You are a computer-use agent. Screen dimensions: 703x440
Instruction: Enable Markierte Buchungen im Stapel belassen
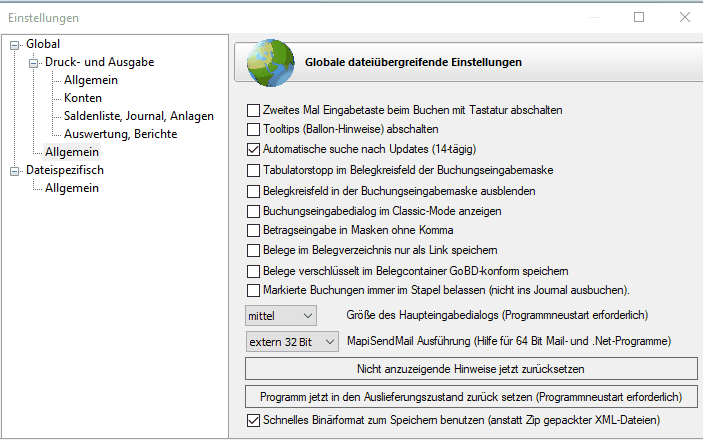253,291
